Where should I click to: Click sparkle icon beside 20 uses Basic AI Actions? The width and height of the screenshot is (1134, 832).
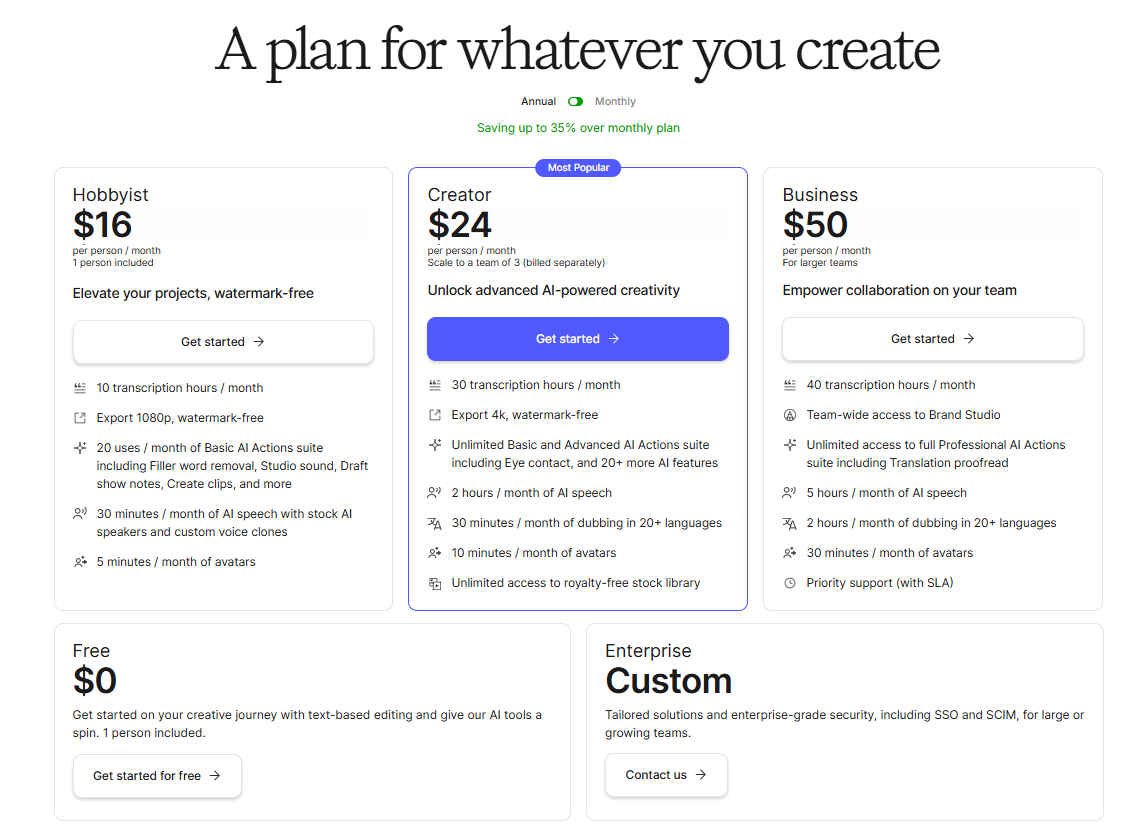point(80,448)
